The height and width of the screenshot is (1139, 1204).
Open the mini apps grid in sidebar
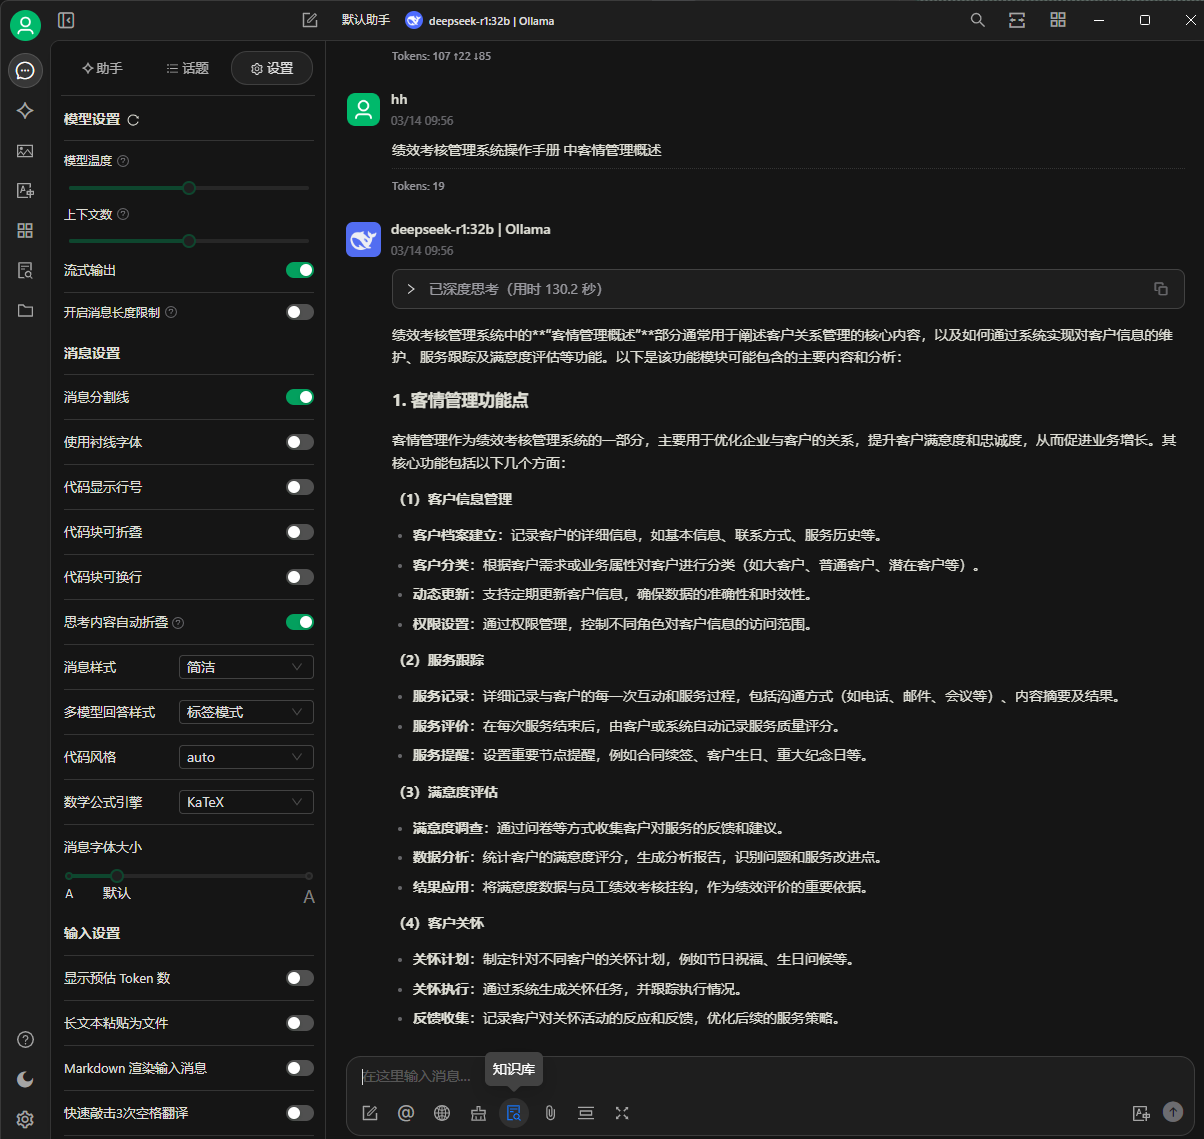tap(26, 231)
